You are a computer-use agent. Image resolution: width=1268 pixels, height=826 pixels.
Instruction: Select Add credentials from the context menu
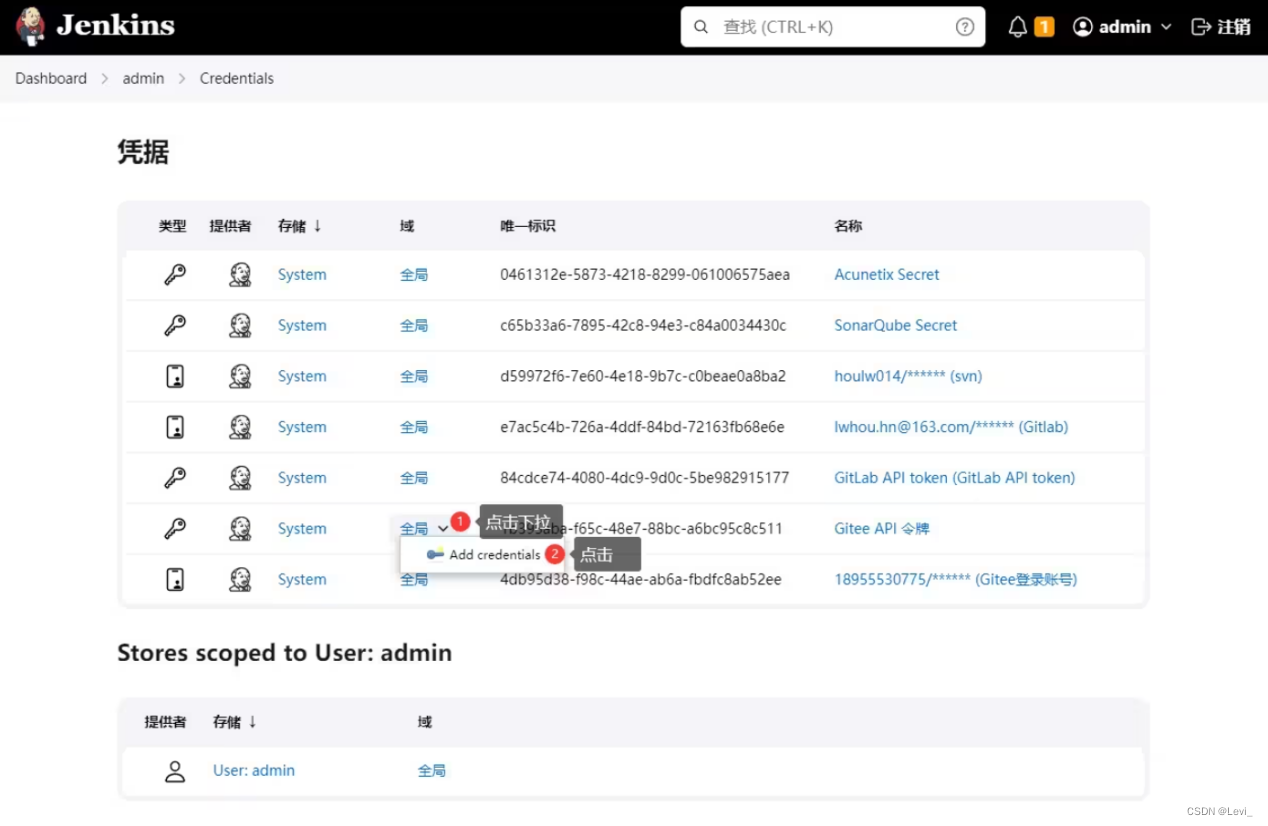pyautogui.click(x=495, y=554)
